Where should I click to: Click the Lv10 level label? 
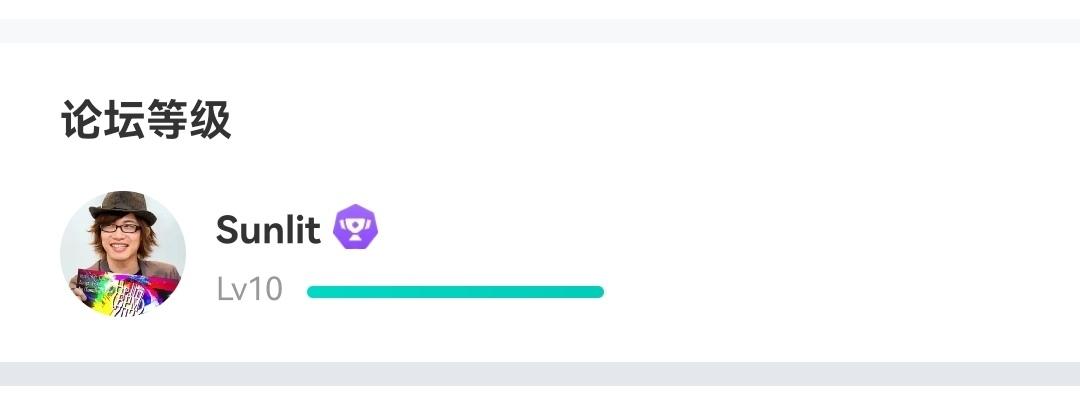(249, 290)
